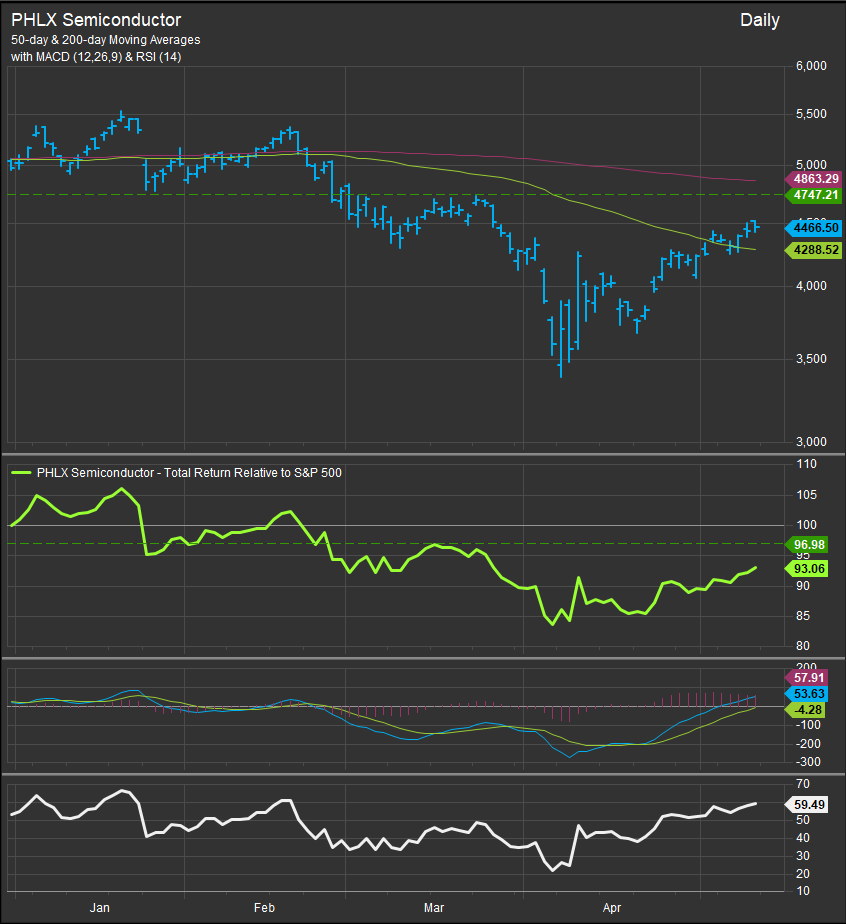Image resolution: width=846 pixels, height=924 pixels.
Task: Select the -4.28 signal line tag
Action: coord(805,710)
